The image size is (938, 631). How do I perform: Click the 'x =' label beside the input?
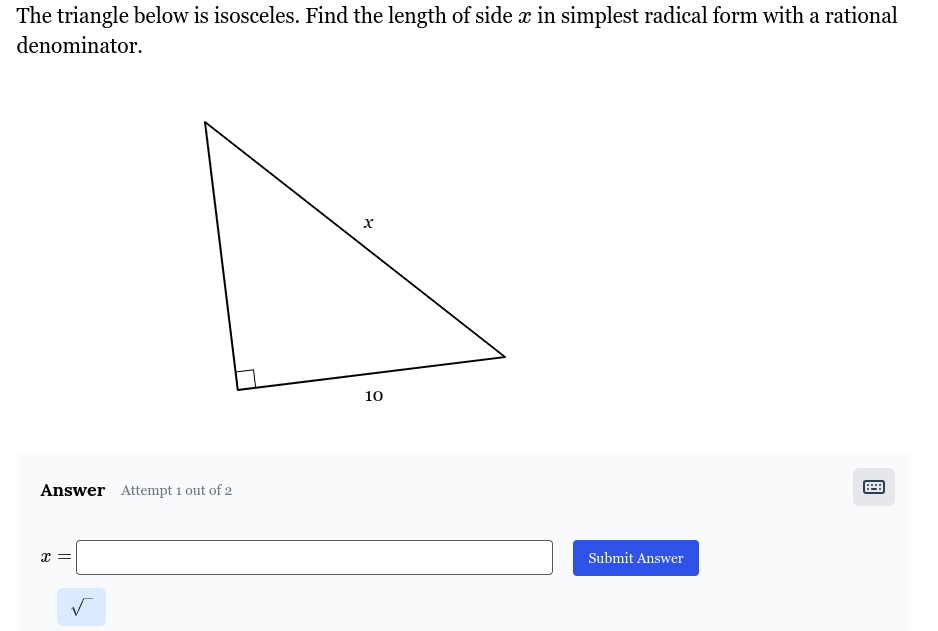[55, 558]
